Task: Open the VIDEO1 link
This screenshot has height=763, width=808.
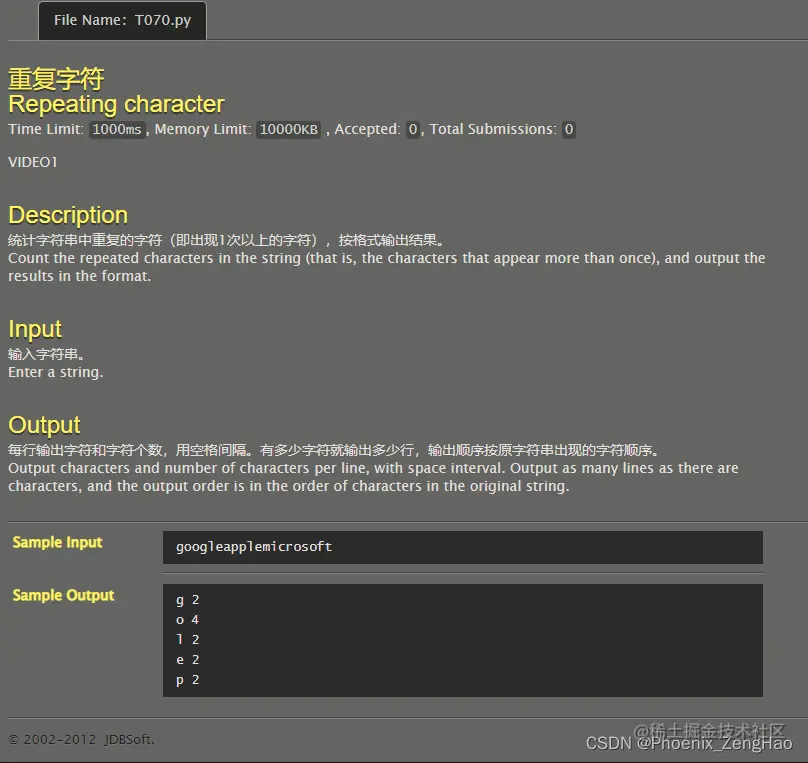Action: click(32, 162)
